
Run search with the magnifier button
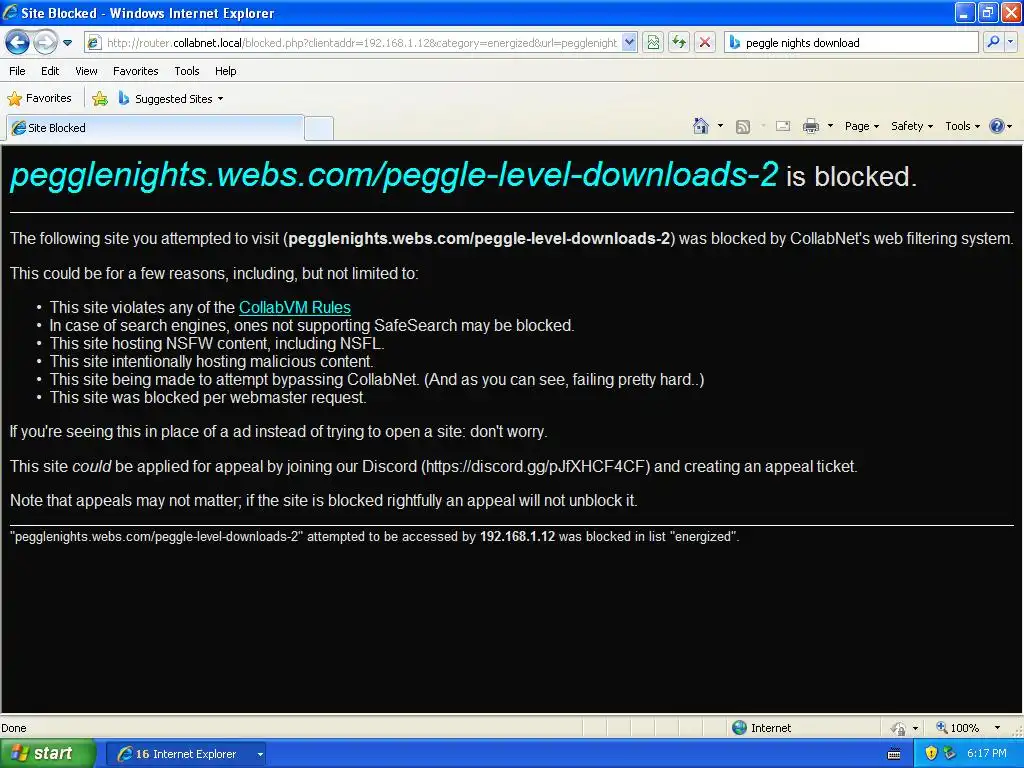[993, 42]
